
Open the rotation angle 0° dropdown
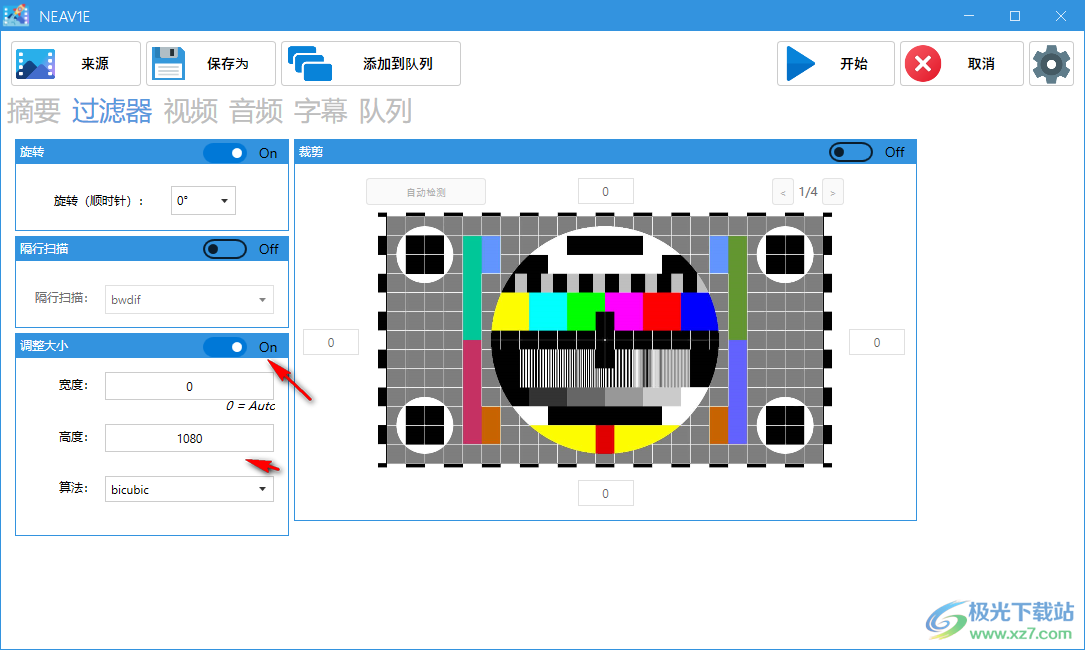(203, 201)
